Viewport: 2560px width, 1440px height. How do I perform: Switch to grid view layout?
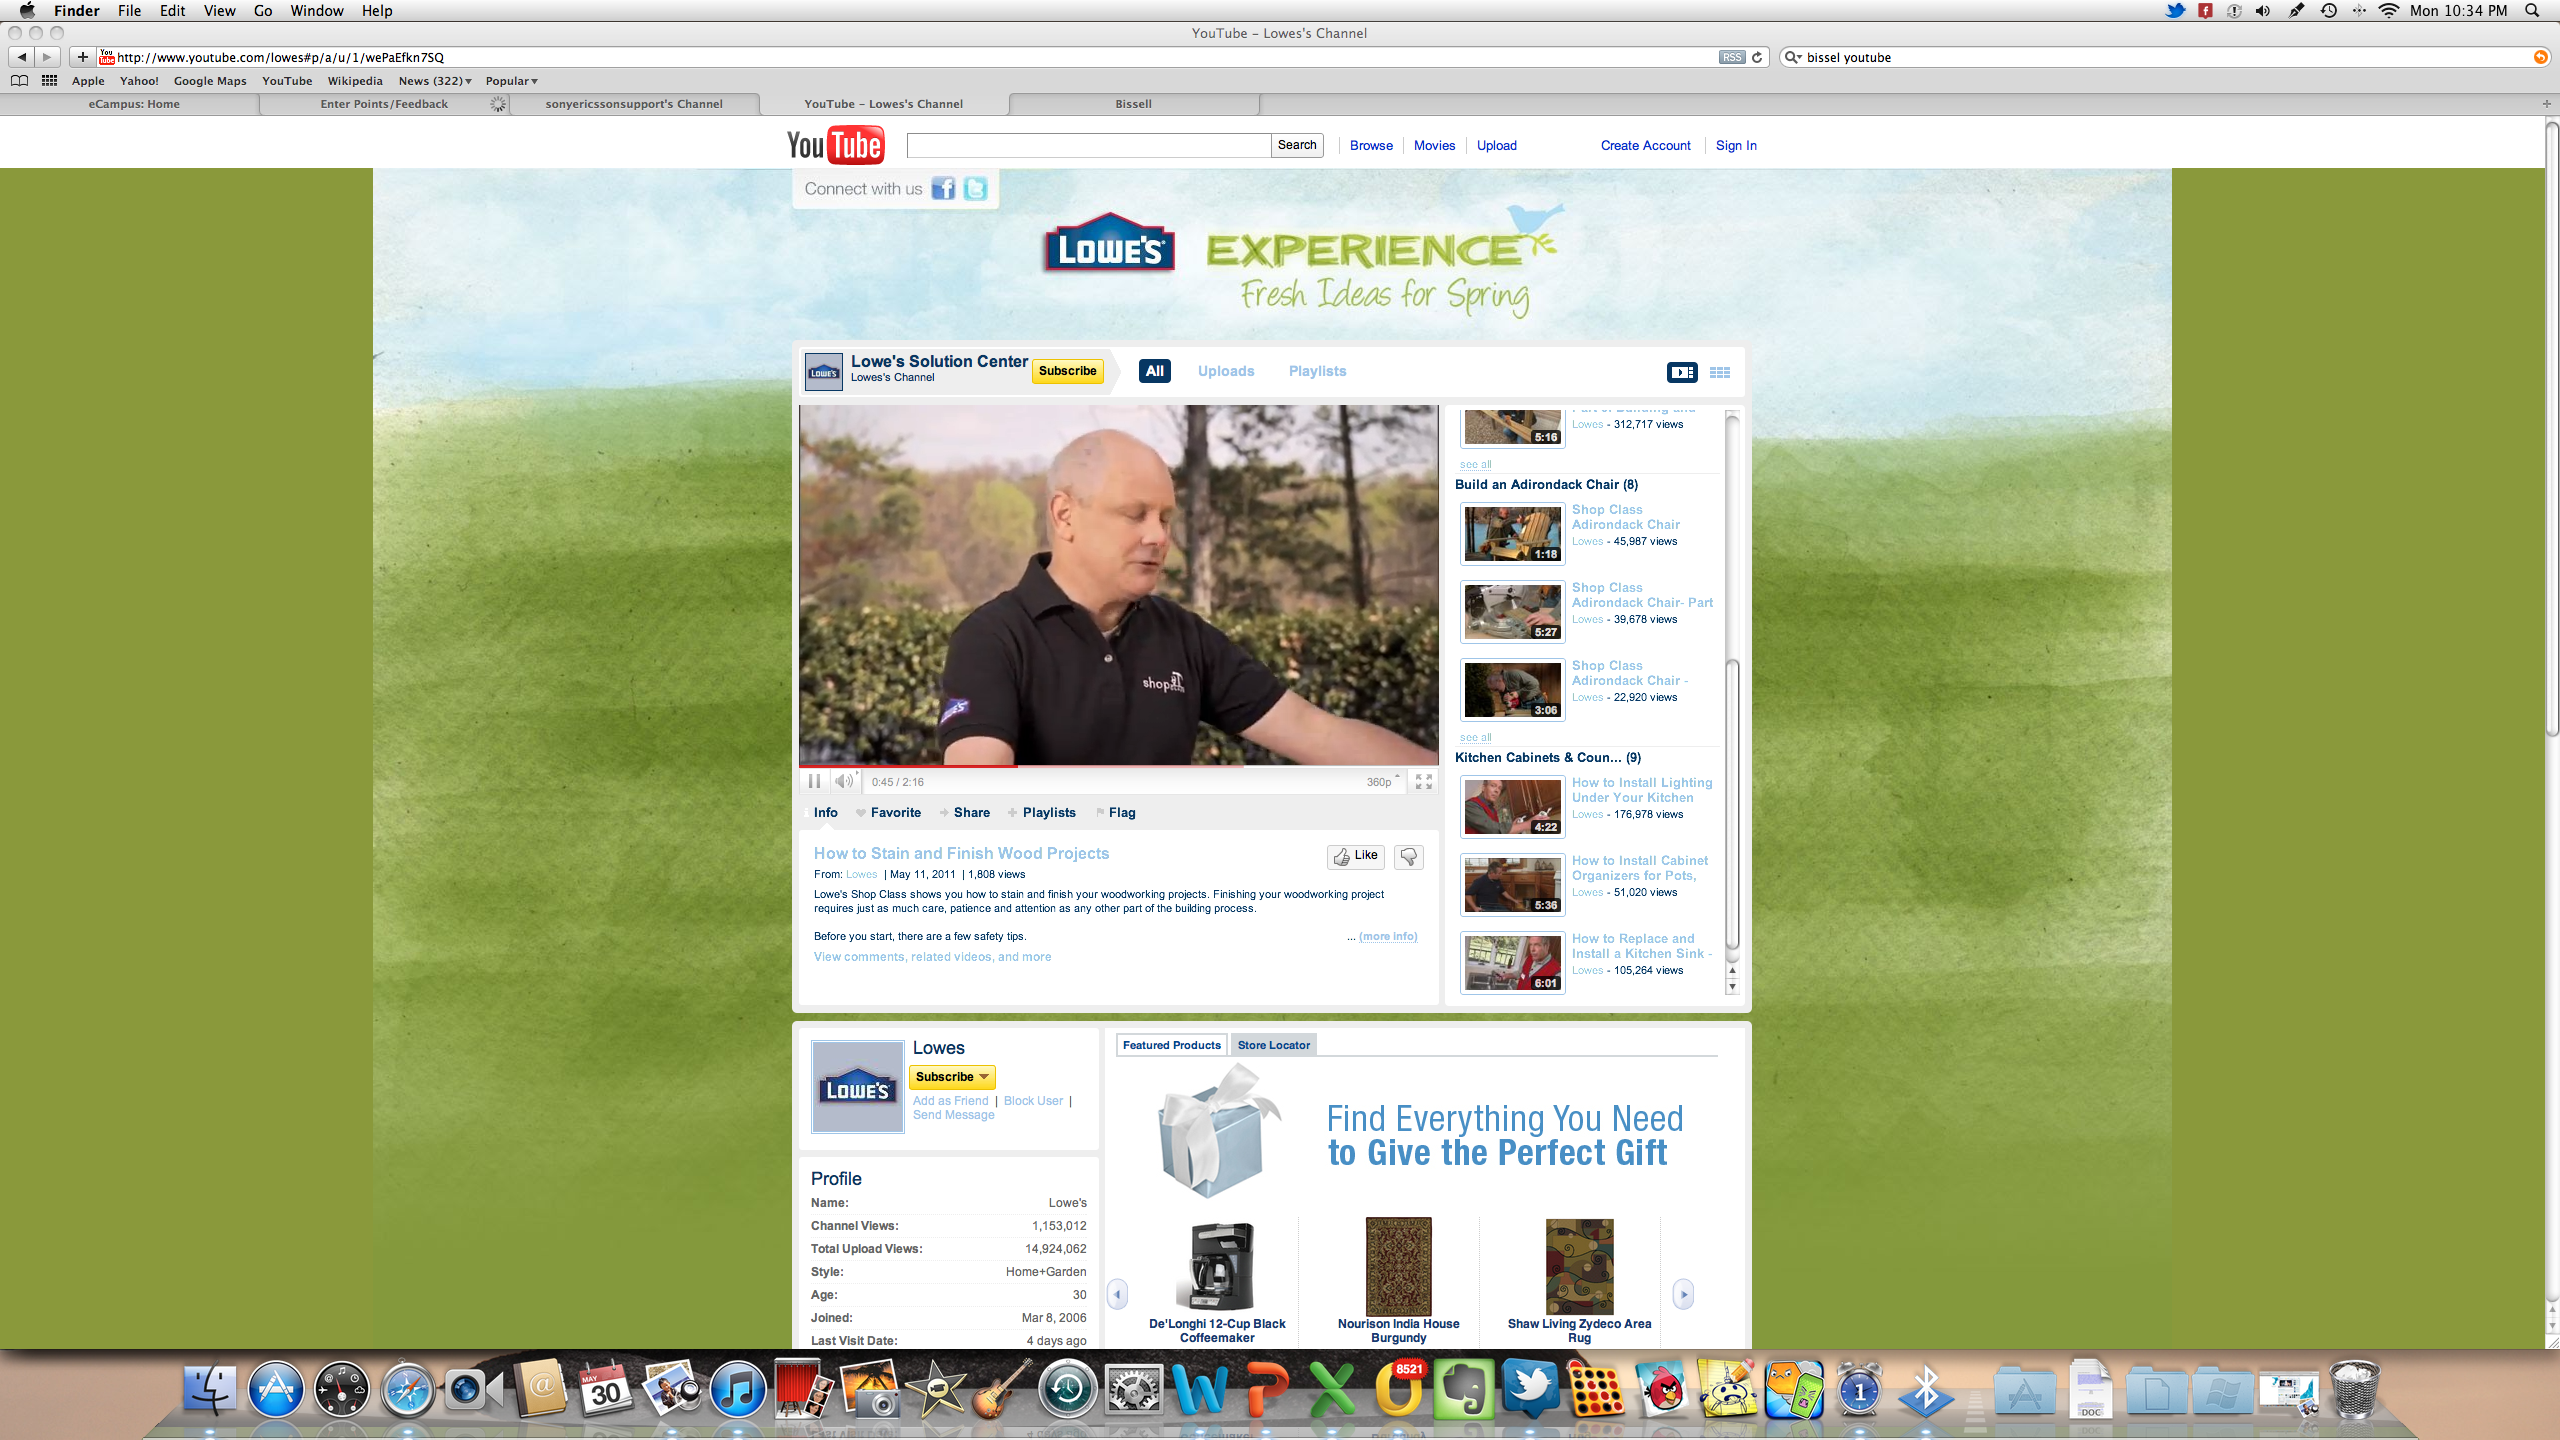pyautogui.click(x=1719, y=372)
